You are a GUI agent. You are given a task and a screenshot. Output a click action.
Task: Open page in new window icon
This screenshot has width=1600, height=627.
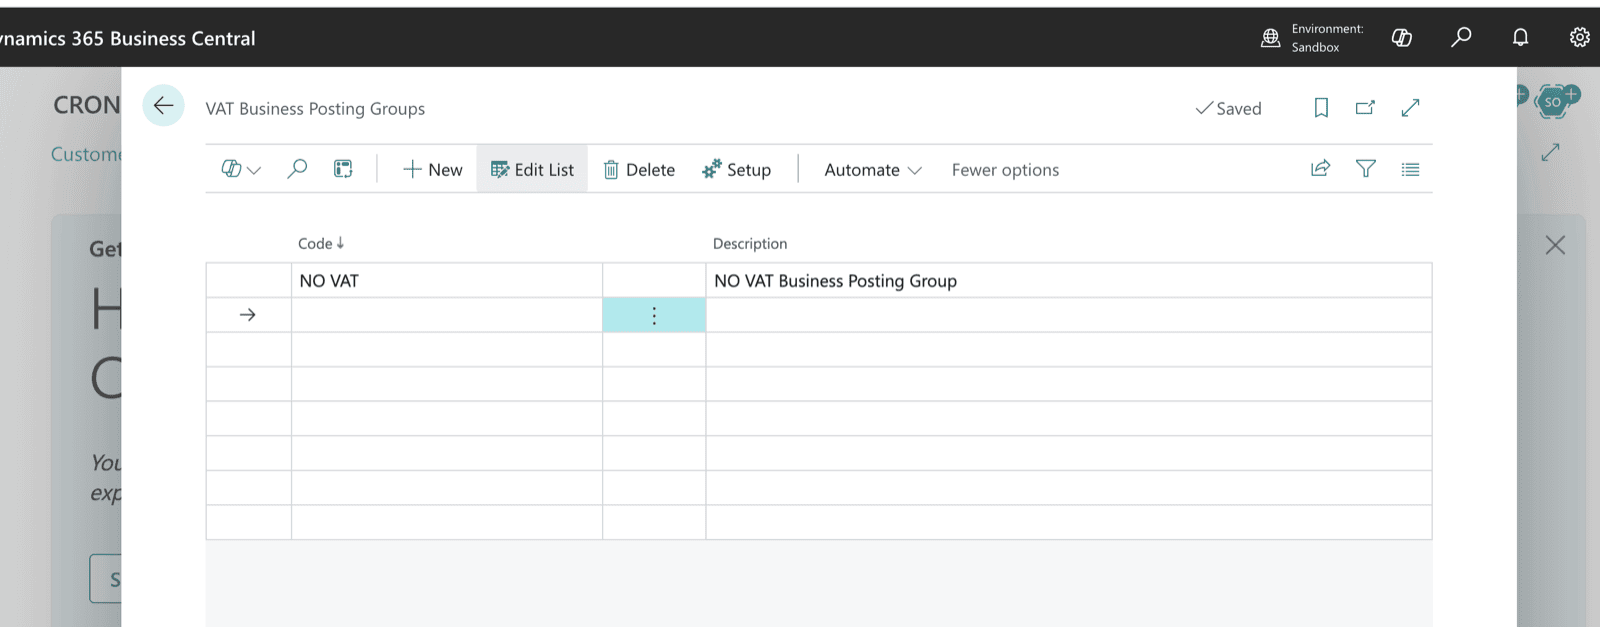pos(1365,108)
